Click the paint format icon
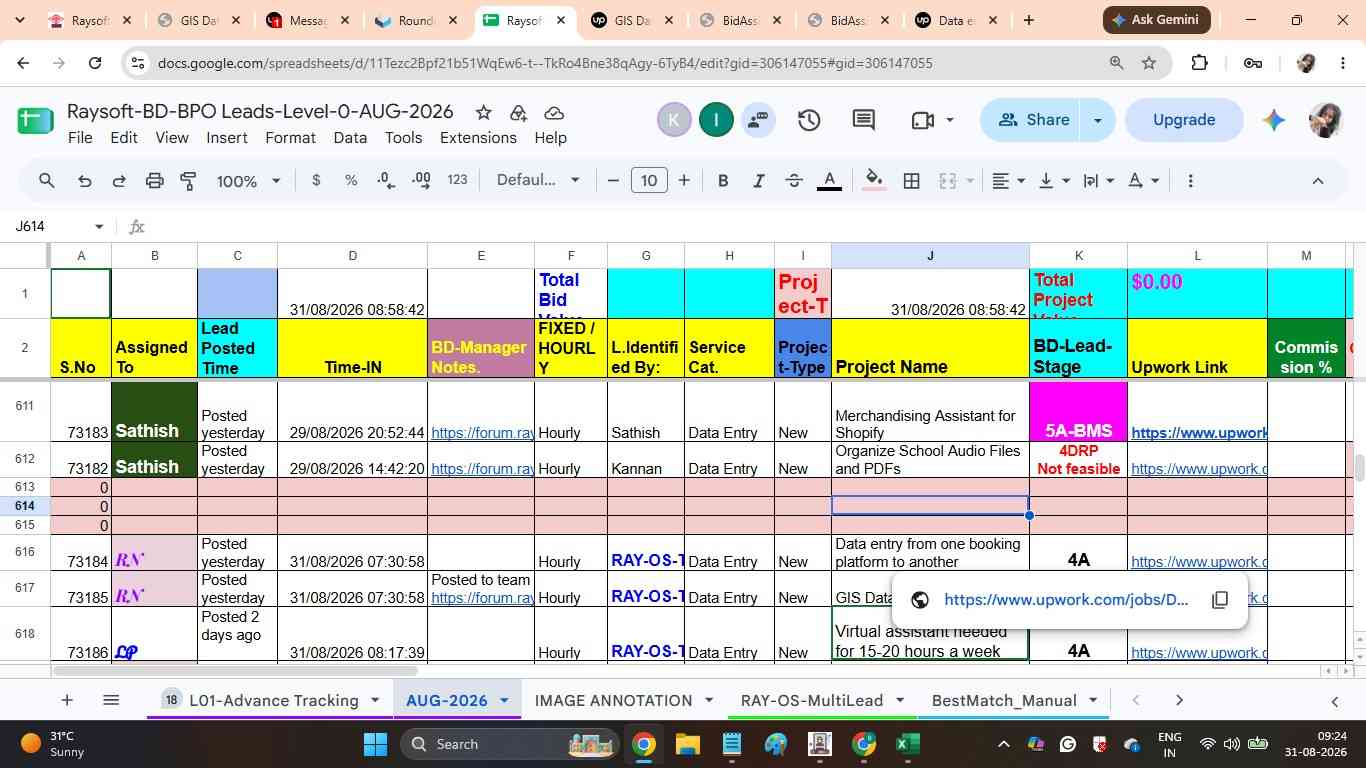1366x768 pixels. point(188,181)
